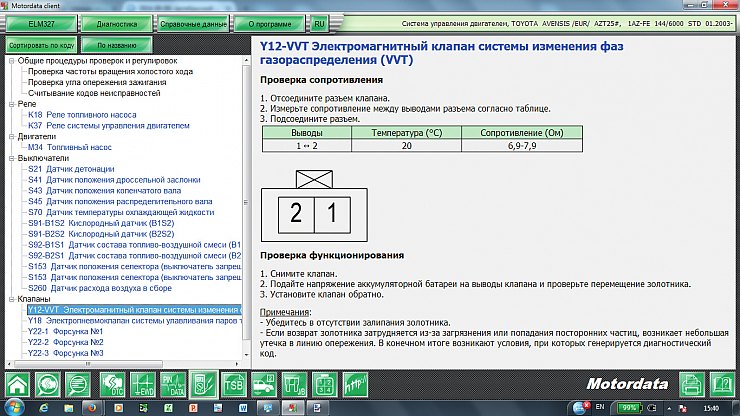Select Y22-1 Форсунка №1
Viewport: 740px width, 416px height.
point(65,331)
